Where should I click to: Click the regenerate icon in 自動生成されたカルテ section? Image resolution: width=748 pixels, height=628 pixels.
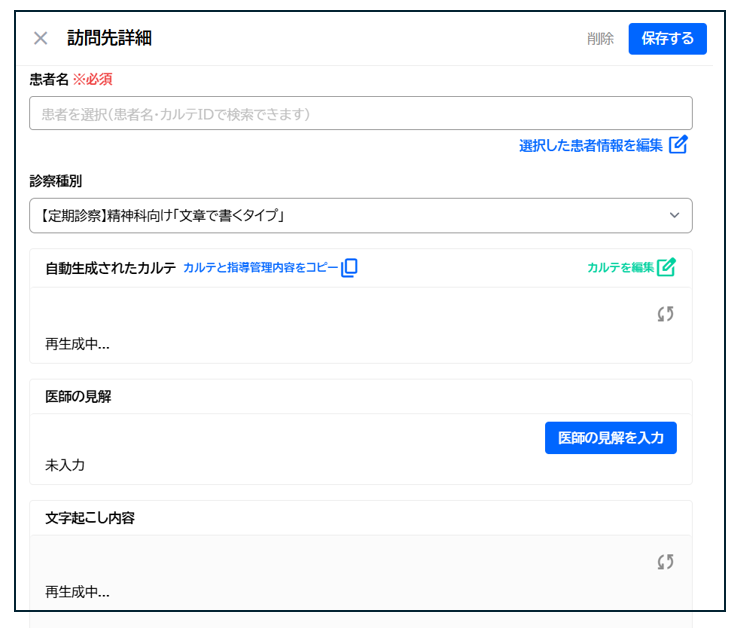[x=665, y=314]
